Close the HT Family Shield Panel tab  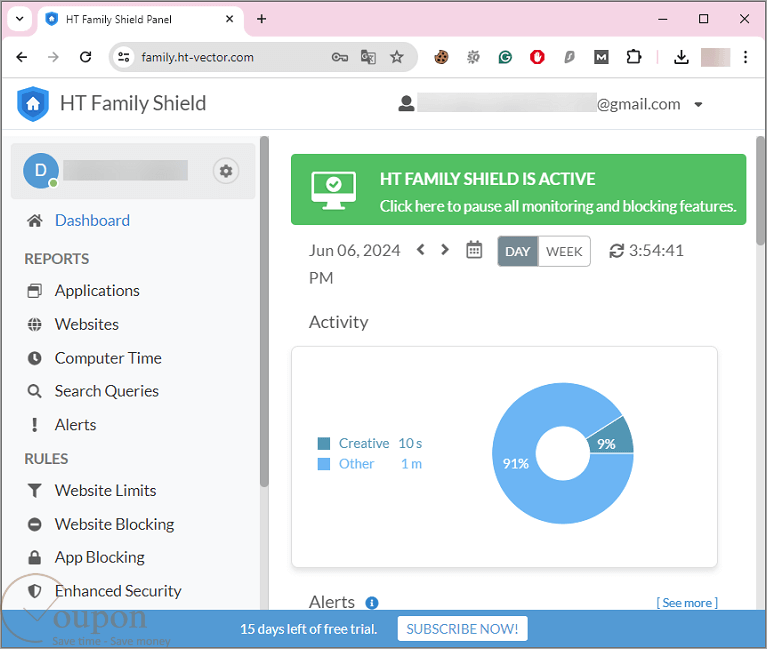pyautogui.click(x=229, y=19)
